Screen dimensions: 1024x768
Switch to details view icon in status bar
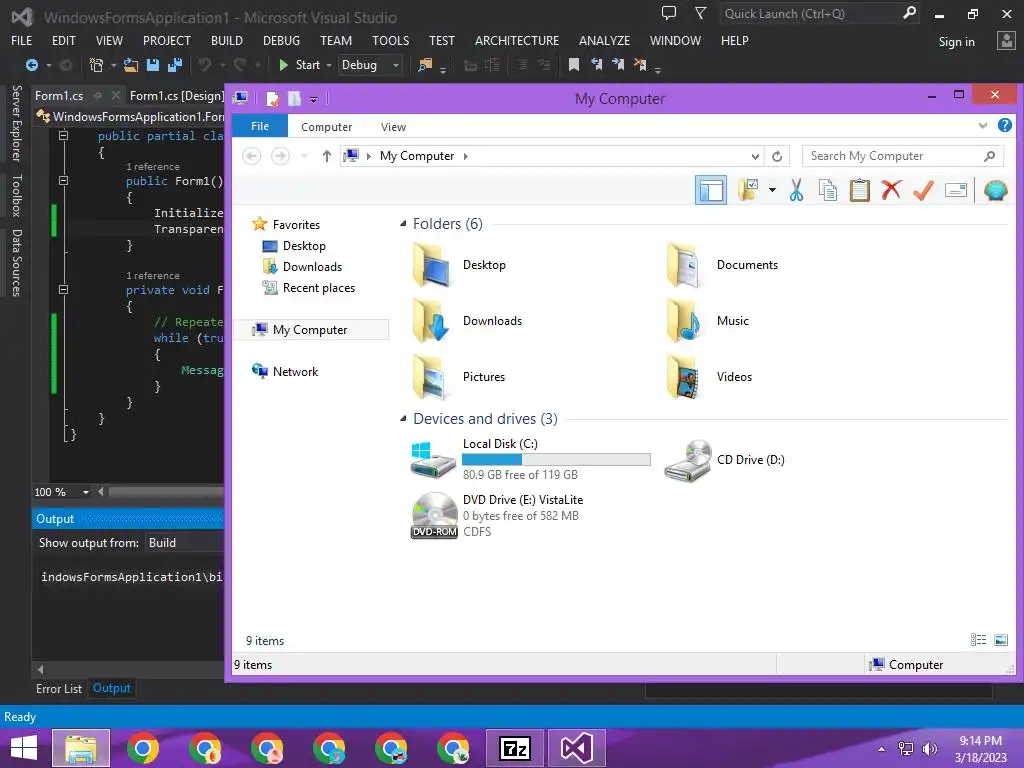point(978,640)
